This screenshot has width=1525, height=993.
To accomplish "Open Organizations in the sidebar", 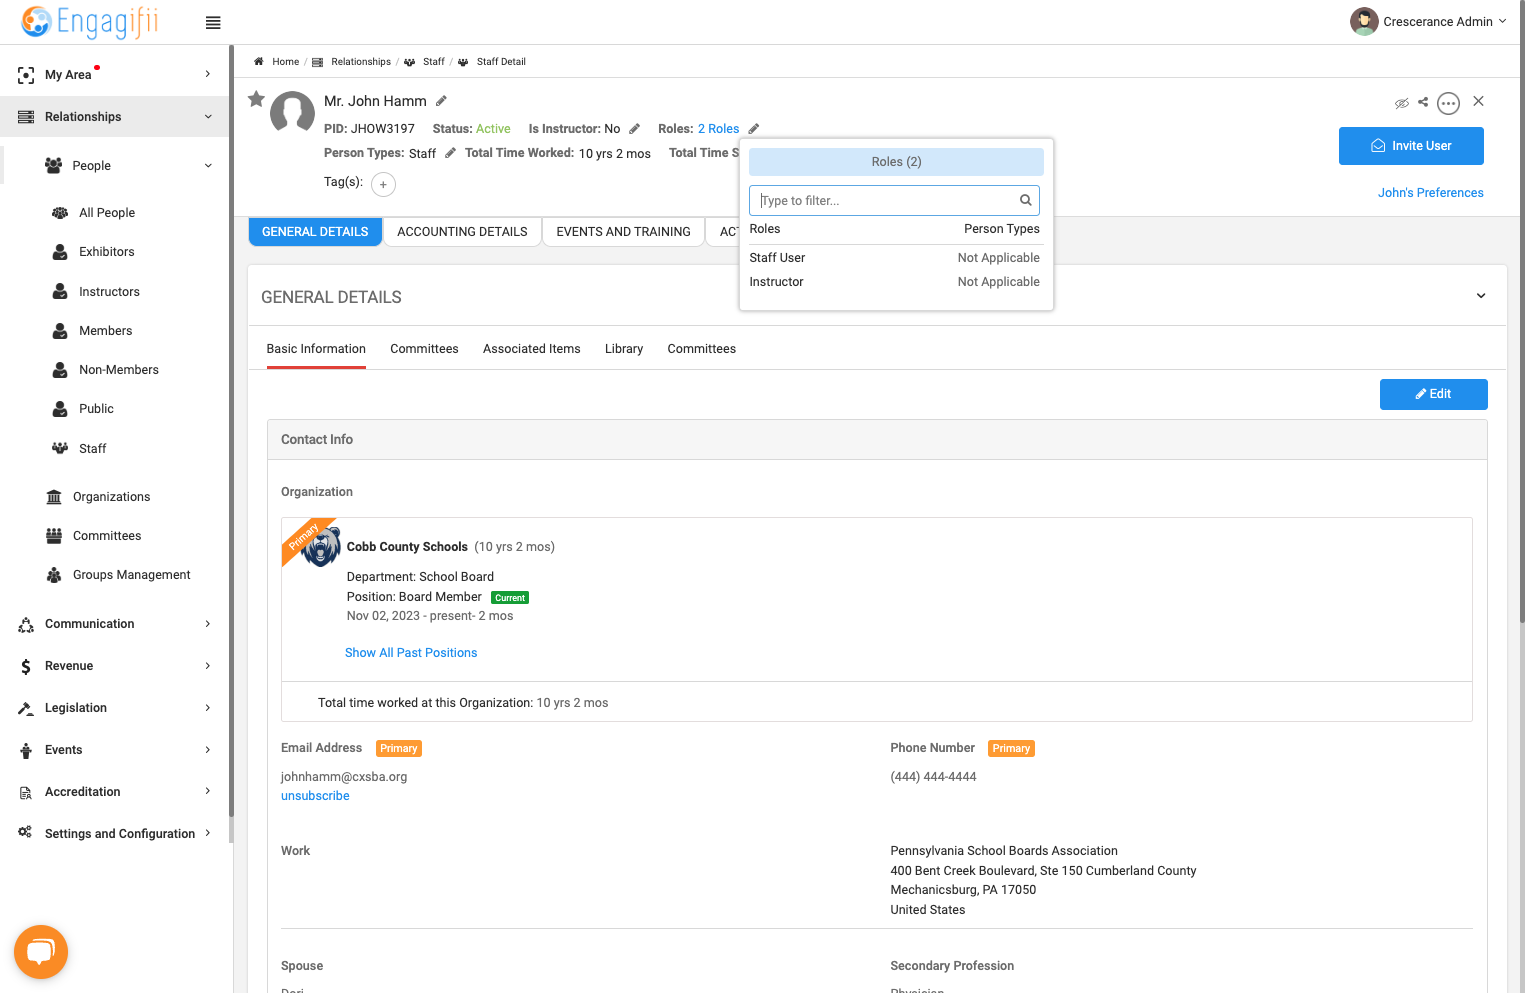I will (111, 497).
